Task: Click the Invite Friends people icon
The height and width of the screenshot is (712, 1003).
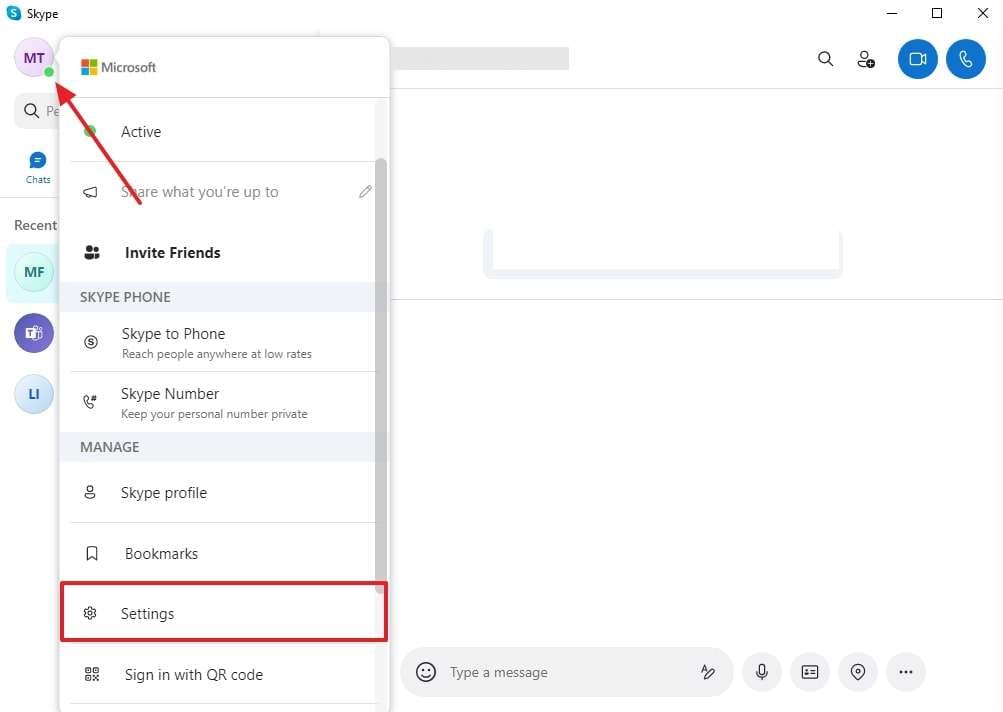Action: (x=92, y=252)
